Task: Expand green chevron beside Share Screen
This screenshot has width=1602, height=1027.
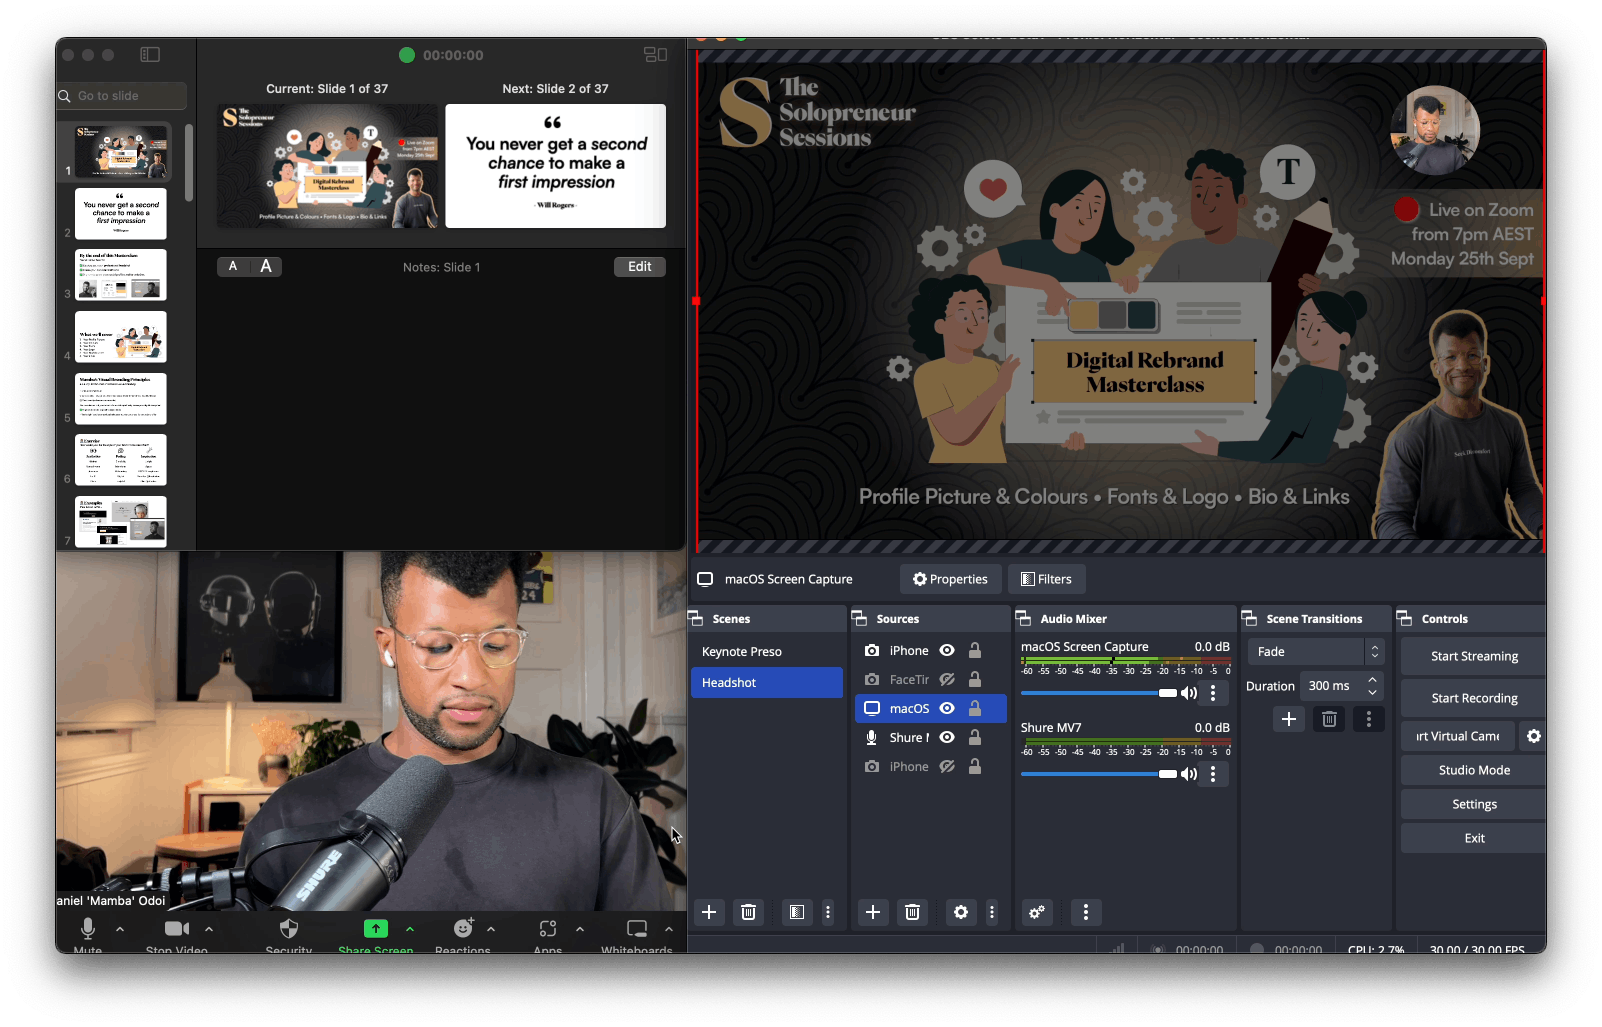Action: [x=410, y=929]
